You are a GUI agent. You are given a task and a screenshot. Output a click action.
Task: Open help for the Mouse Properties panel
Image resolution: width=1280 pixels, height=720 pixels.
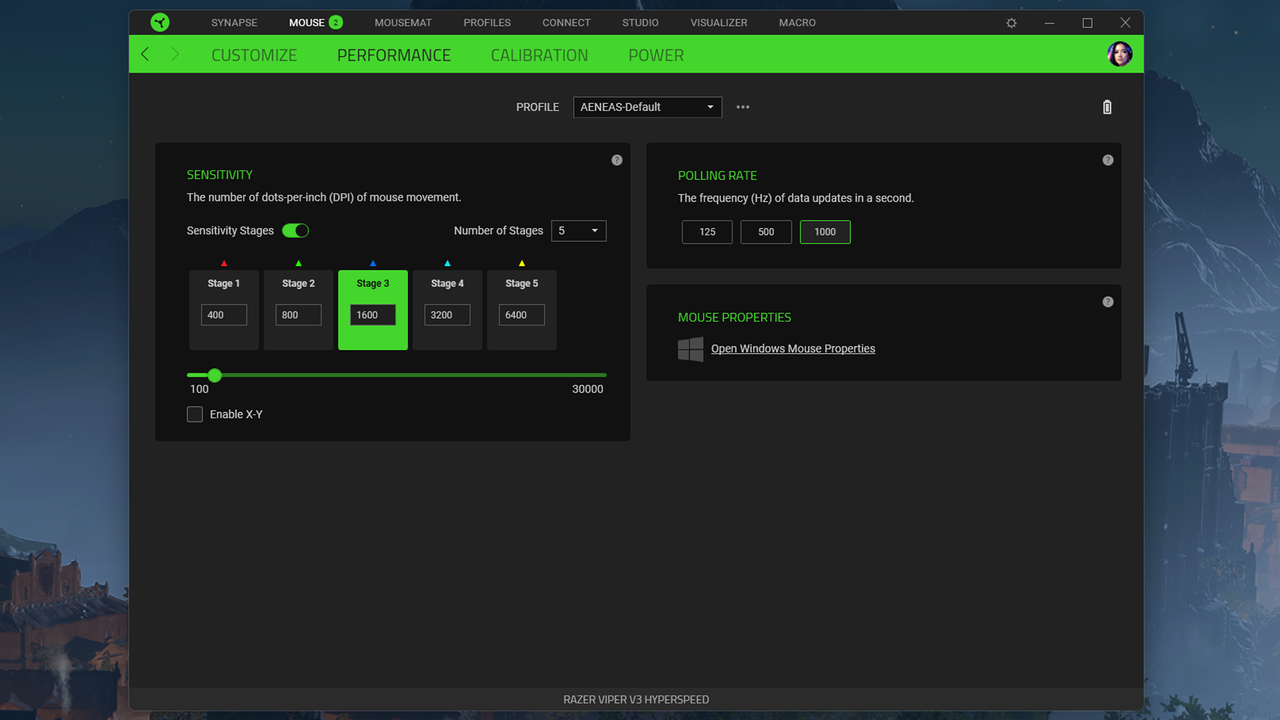[x=1108, y=302]
